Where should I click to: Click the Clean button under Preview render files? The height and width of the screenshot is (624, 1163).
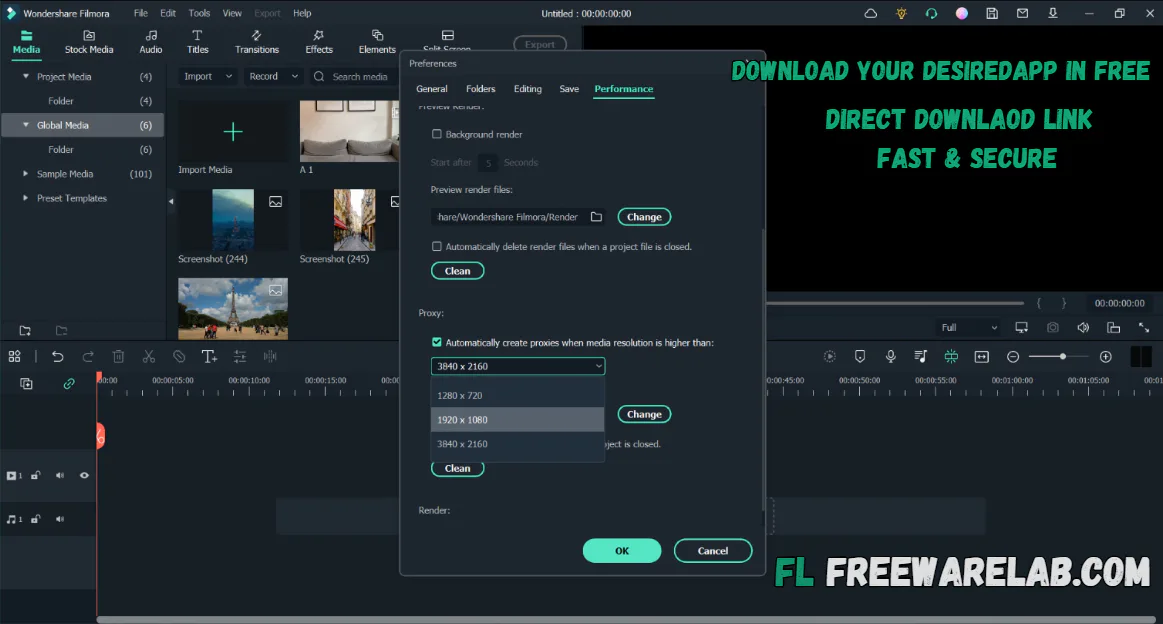pos(457,270)
